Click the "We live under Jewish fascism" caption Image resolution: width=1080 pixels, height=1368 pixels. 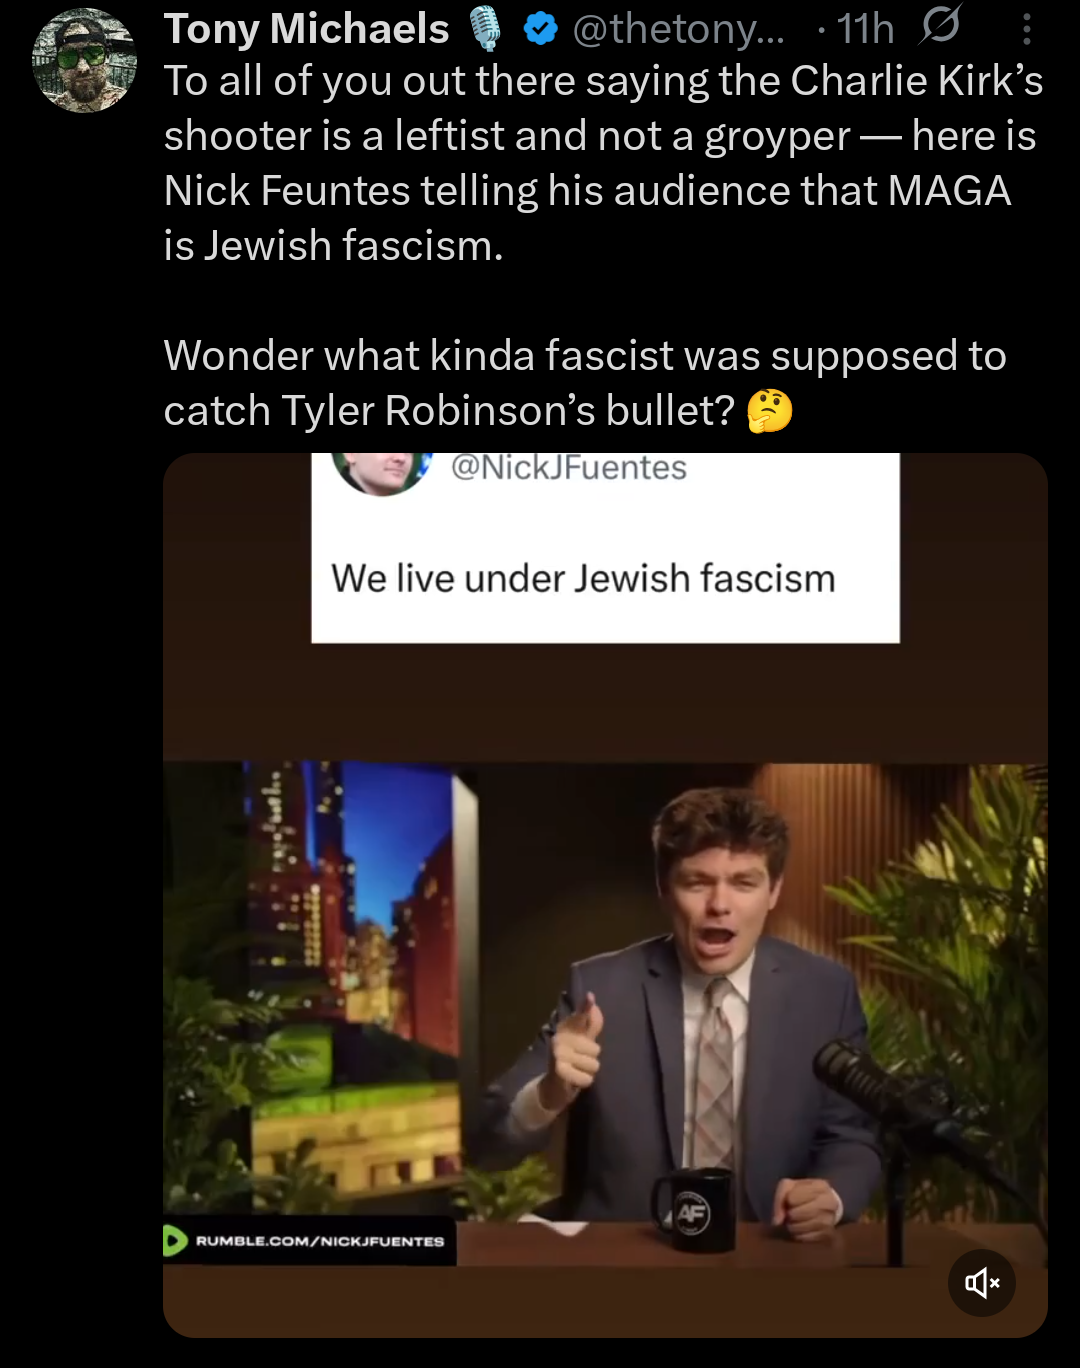583,578
